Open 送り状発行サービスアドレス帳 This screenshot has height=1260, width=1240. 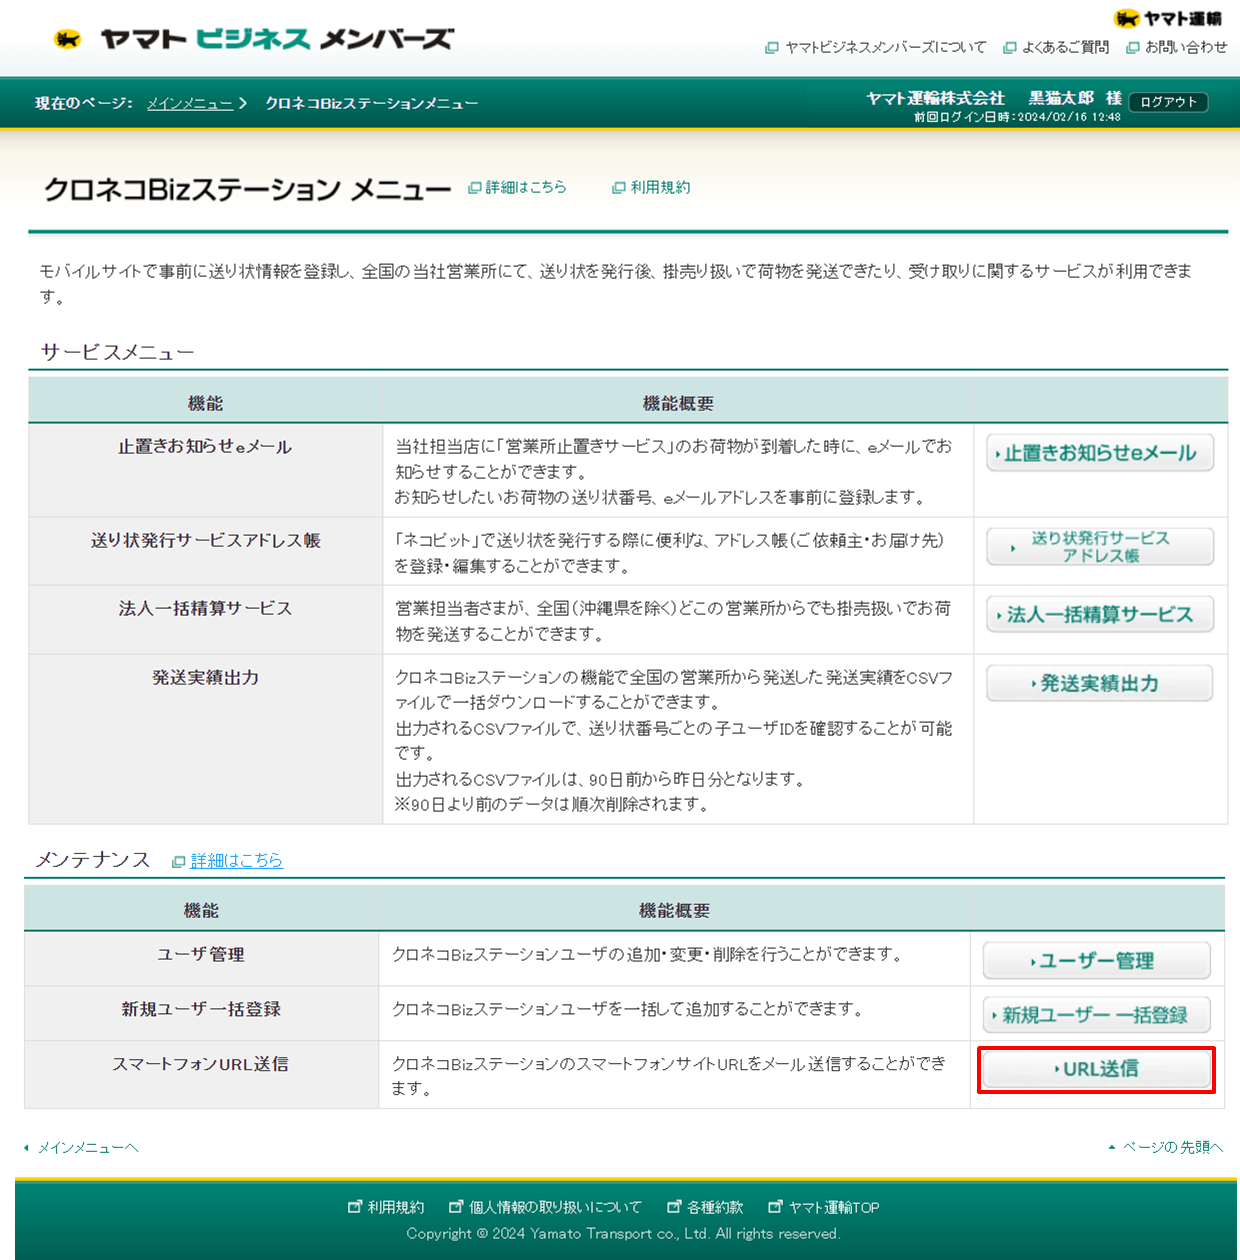click(x=1098, y=547)
